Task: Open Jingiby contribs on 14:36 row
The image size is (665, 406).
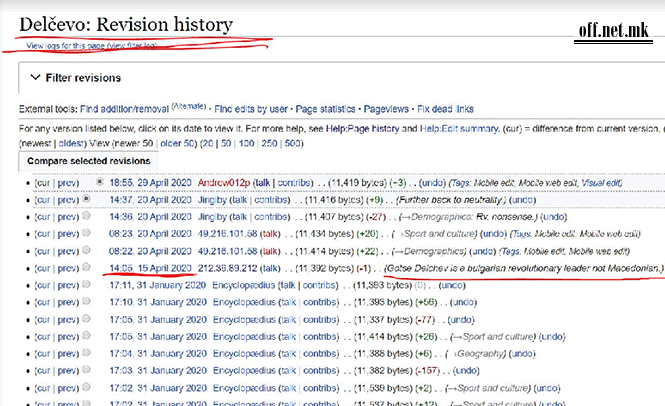Action: (272, 217)
